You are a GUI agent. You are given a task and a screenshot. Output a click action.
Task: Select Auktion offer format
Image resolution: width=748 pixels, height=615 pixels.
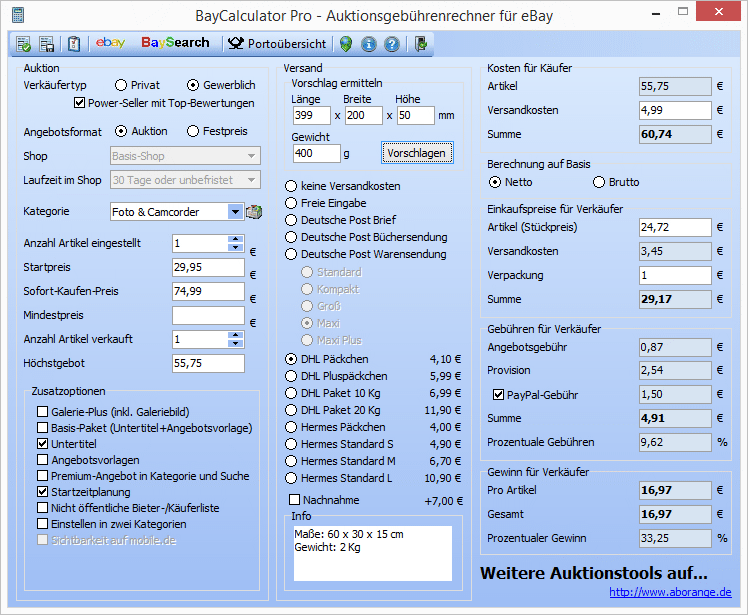[141, 131]
